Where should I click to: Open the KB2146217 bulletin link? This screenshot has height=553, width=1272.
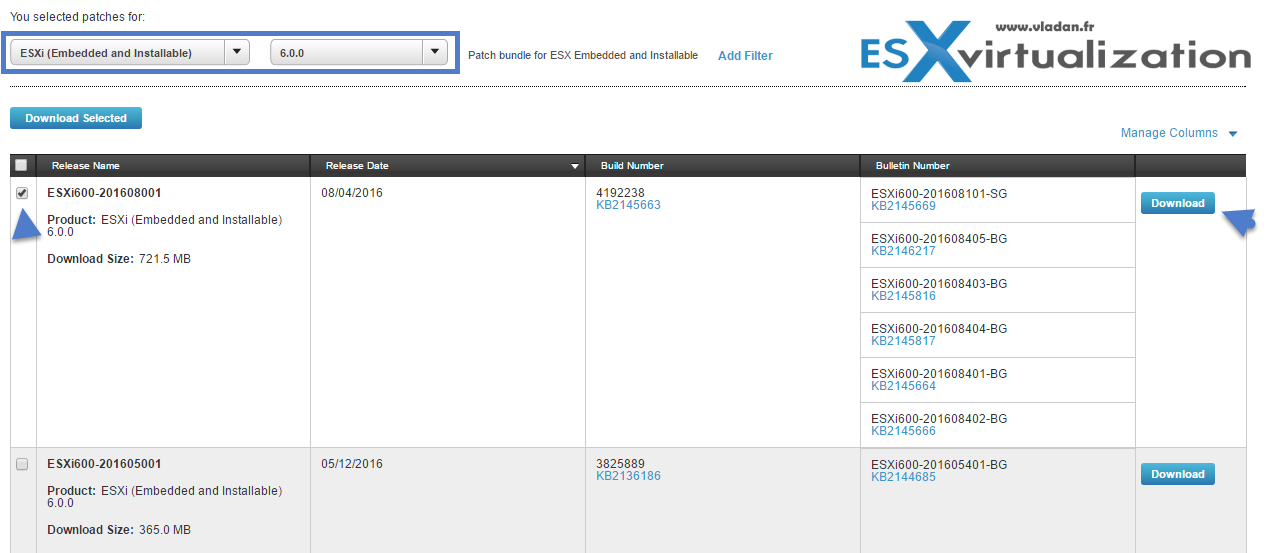pyautogui.click(x=903, y=251)
